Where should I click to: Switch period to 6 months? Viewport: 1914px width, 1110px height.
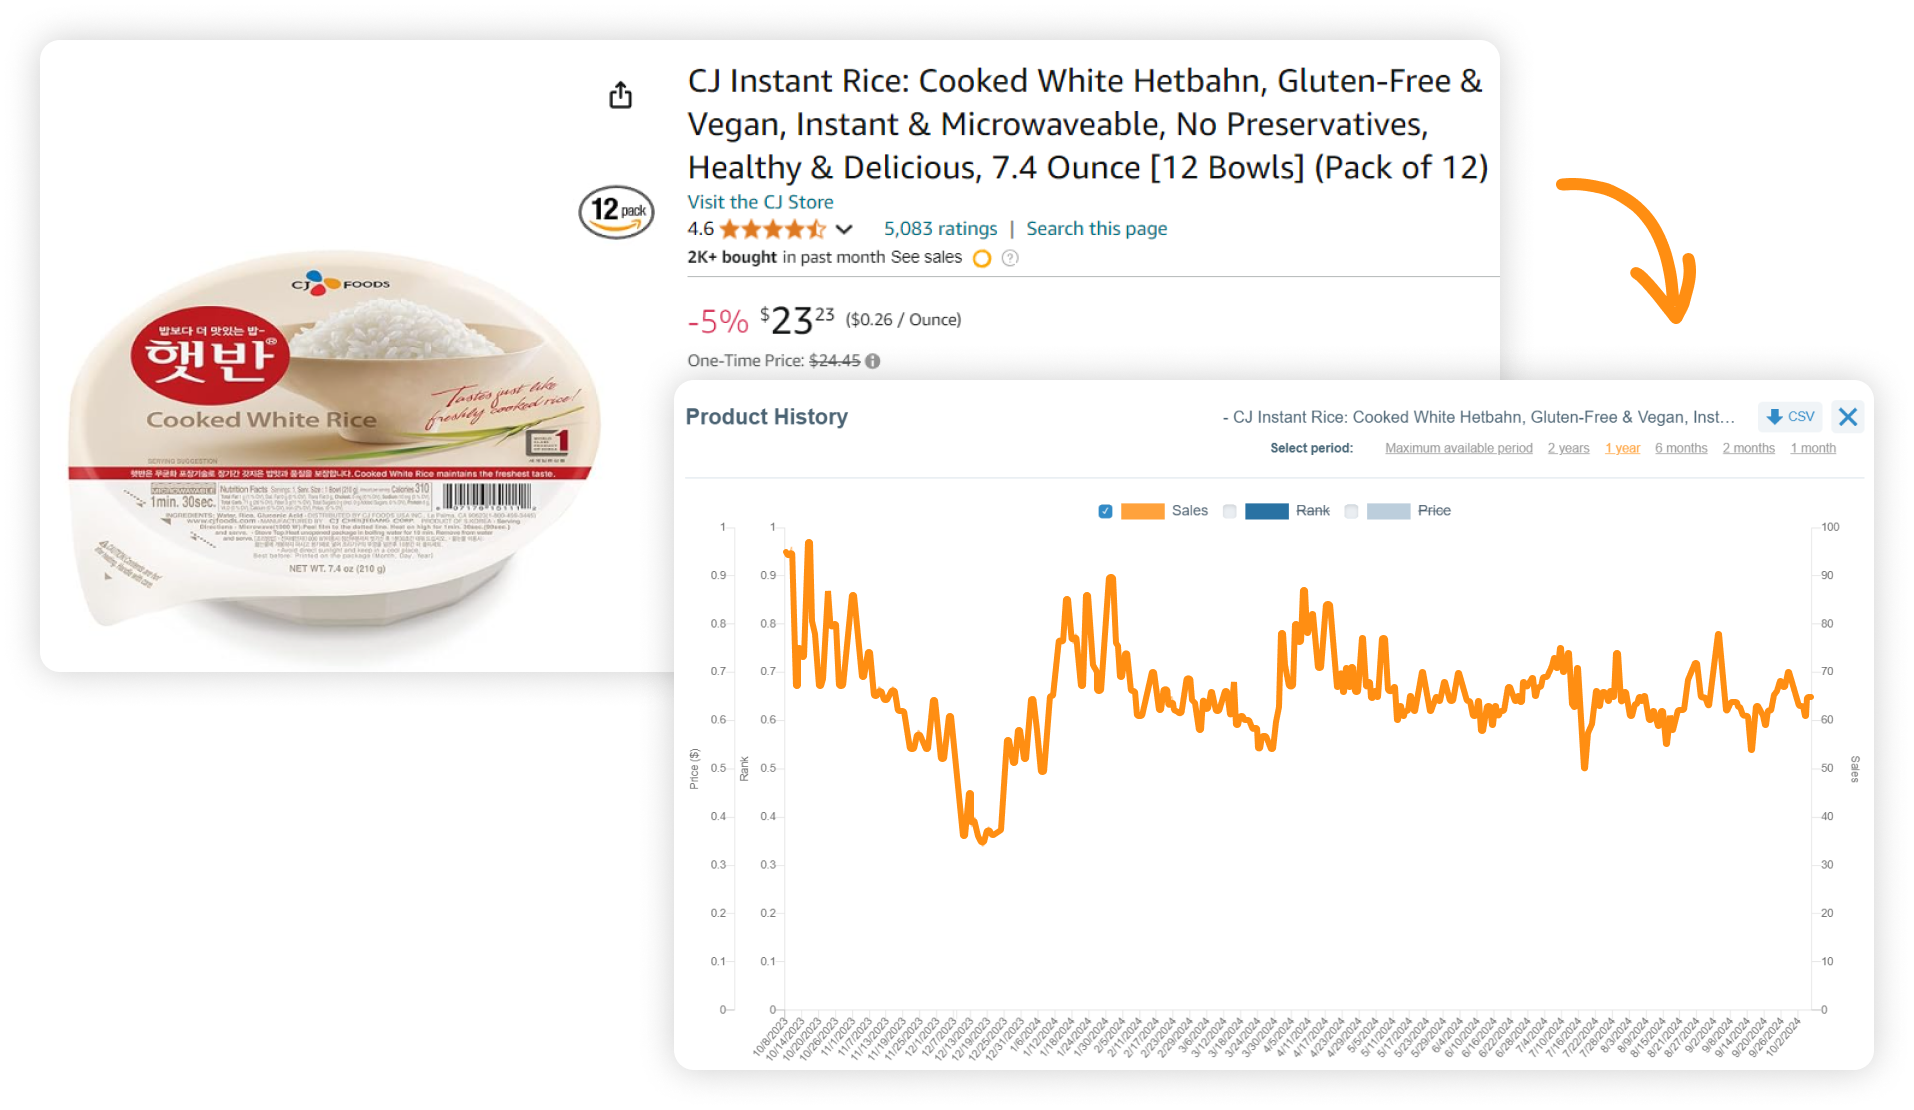[x=1681, y=448]
